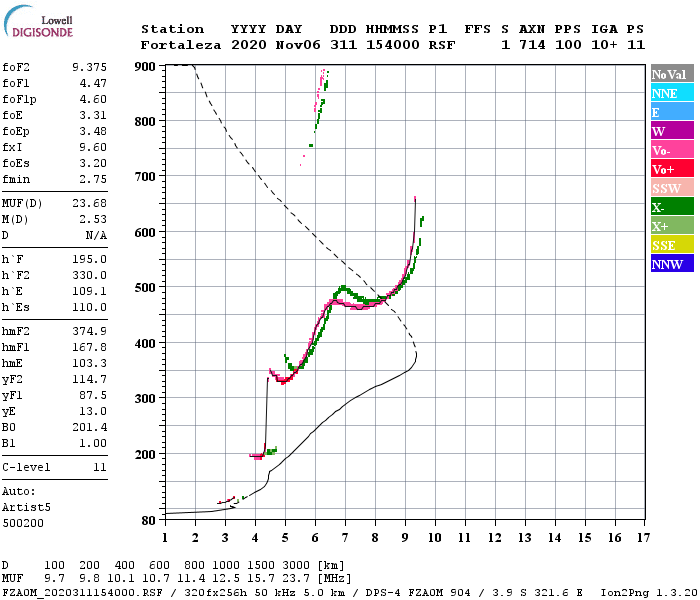Click the h`F2 value 330.0
Screen dimensions: 700x600
89,275
